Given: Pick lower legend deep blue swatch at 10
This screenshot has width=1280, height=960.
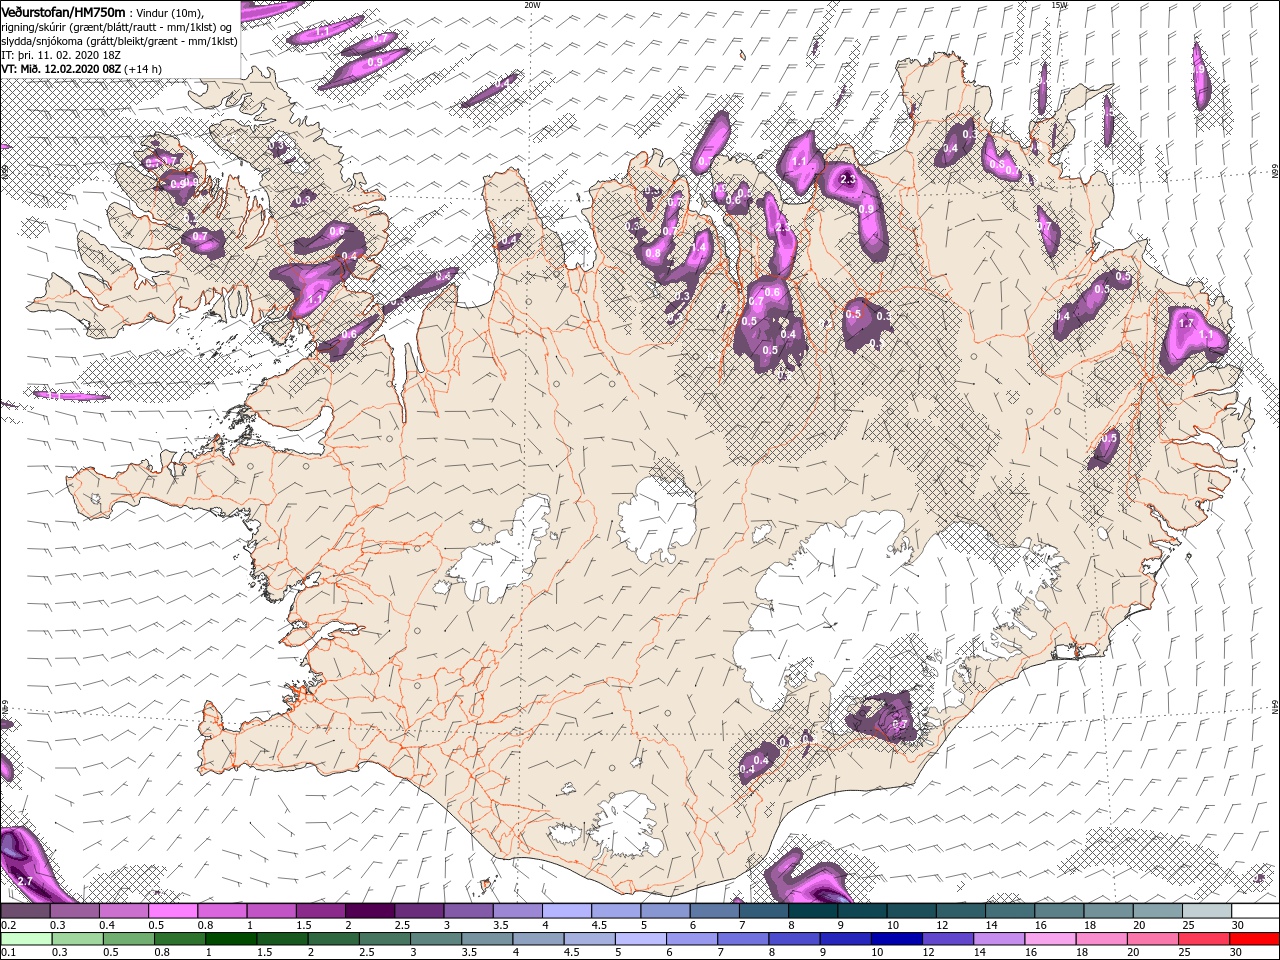Looking at the screenshot, I should click(895, 939).
